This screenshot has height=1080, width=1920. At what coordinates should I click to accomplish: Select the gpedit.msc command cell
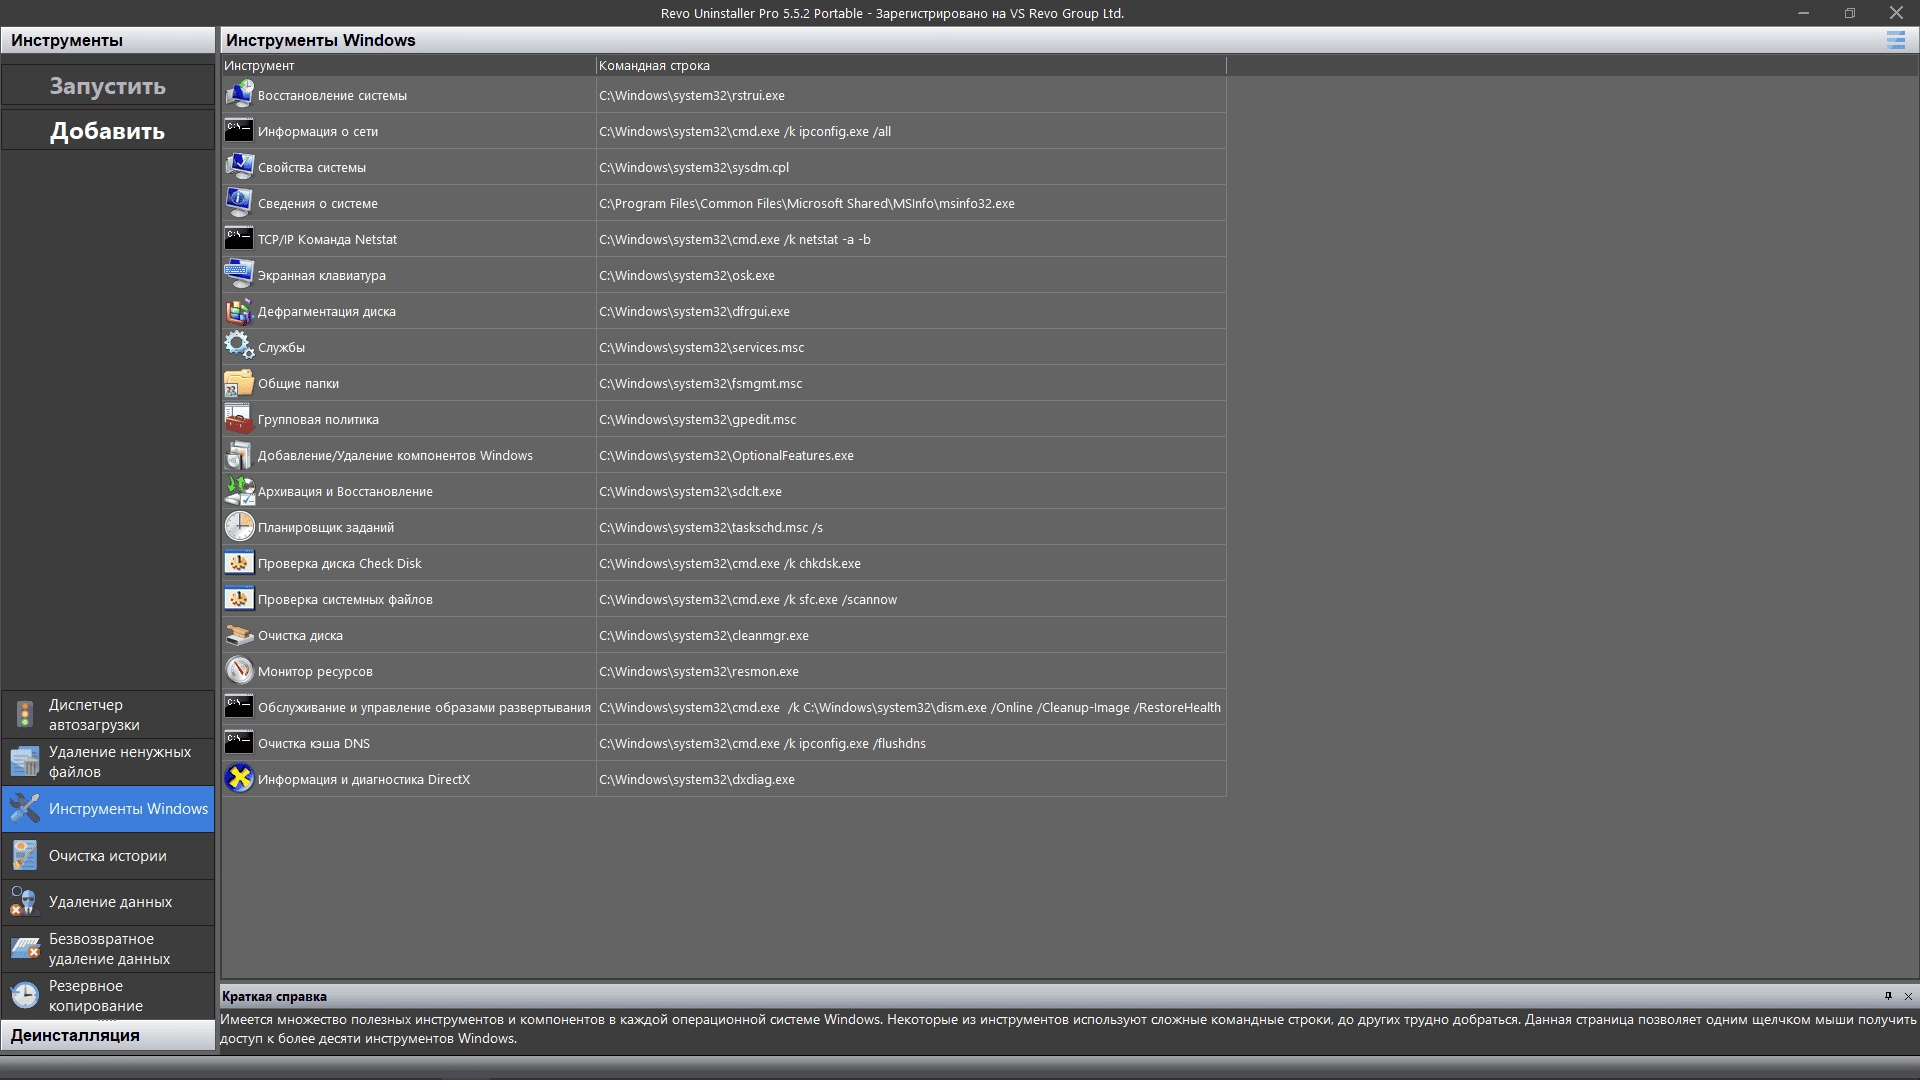click(911, 419)
